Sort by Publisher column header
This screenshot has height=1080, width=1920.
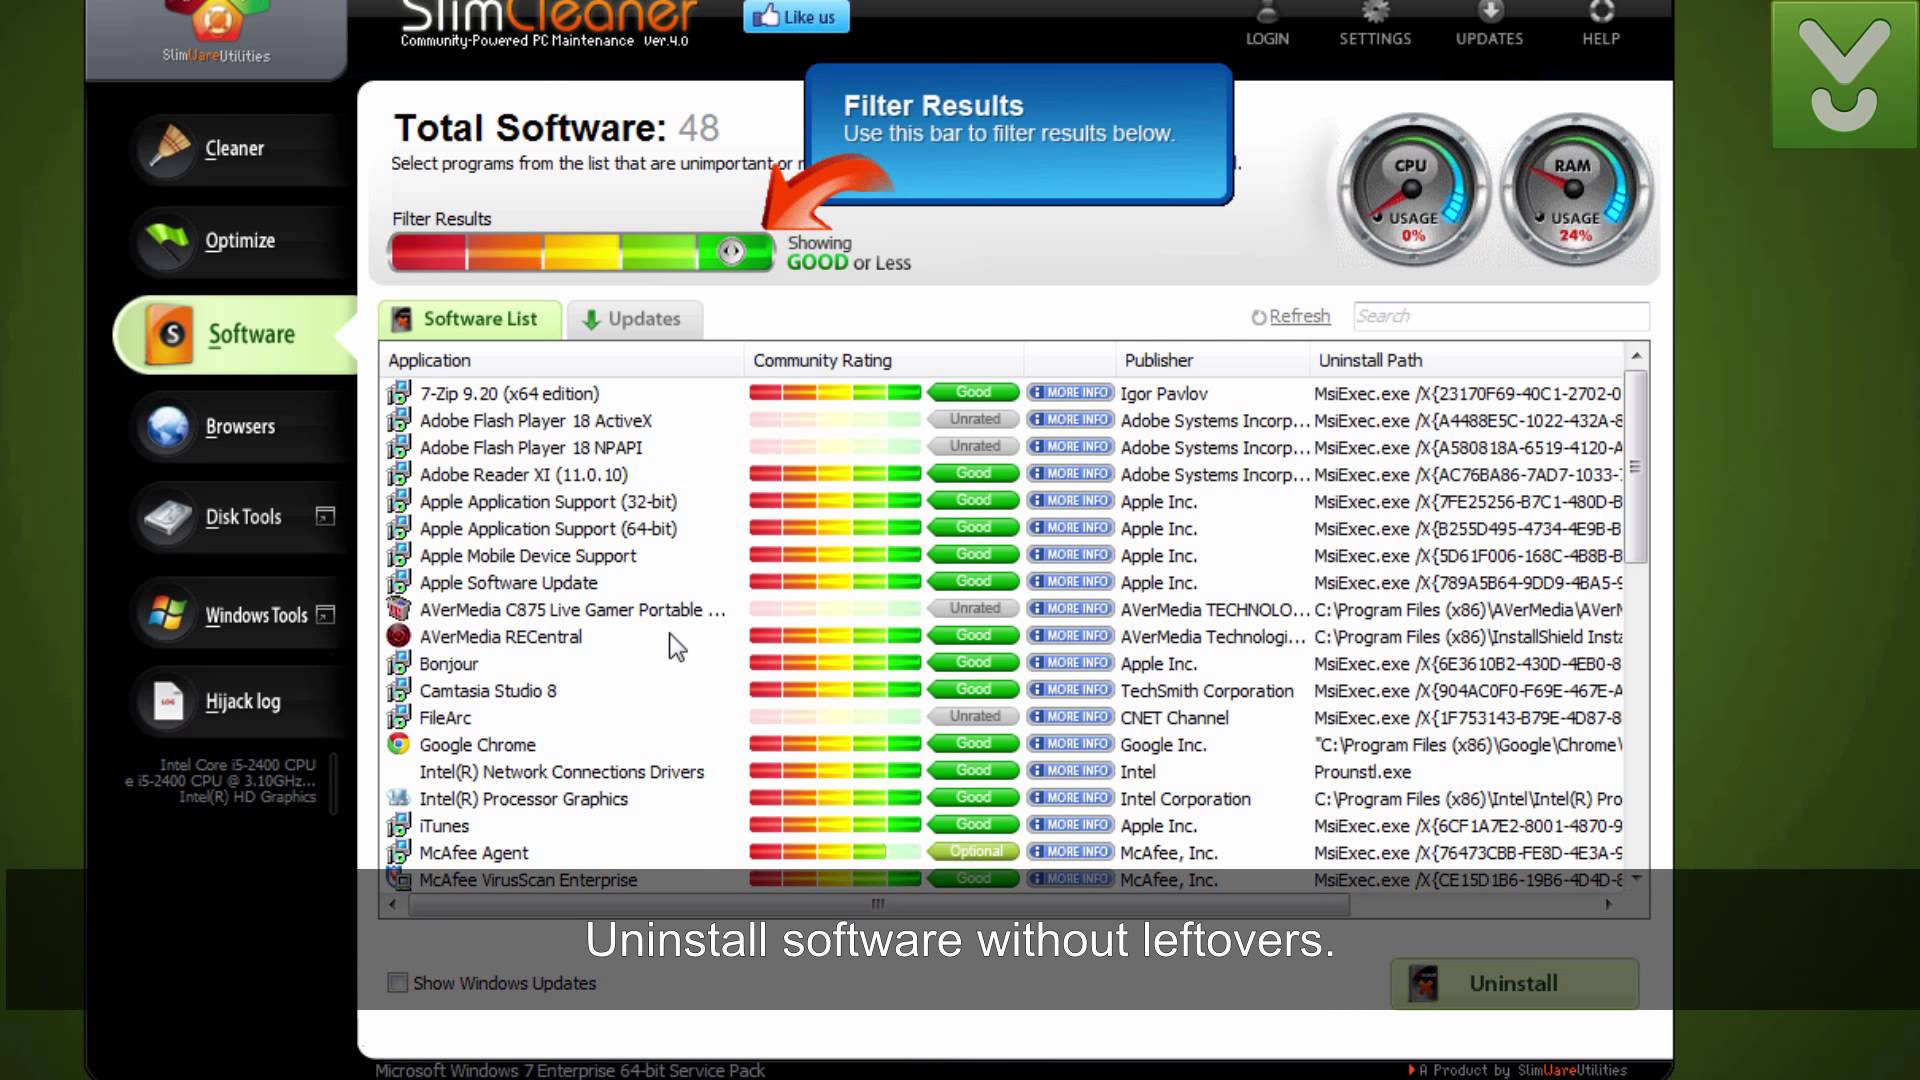pyautogui.click(x=1212, y=360)
